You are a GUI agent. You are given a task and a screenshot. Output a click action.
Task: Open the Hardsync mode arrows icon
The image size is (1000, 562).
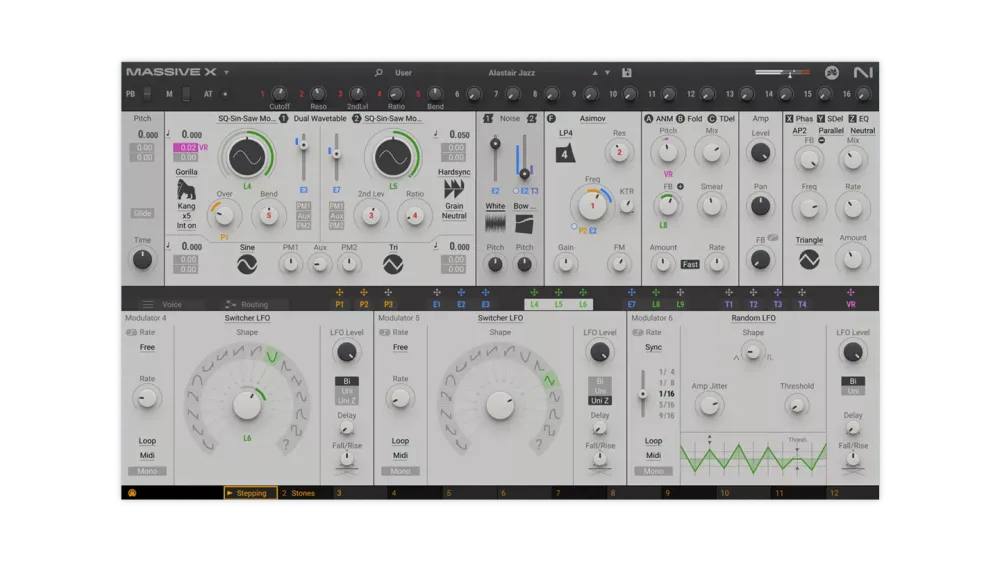(x=453, y=189)
